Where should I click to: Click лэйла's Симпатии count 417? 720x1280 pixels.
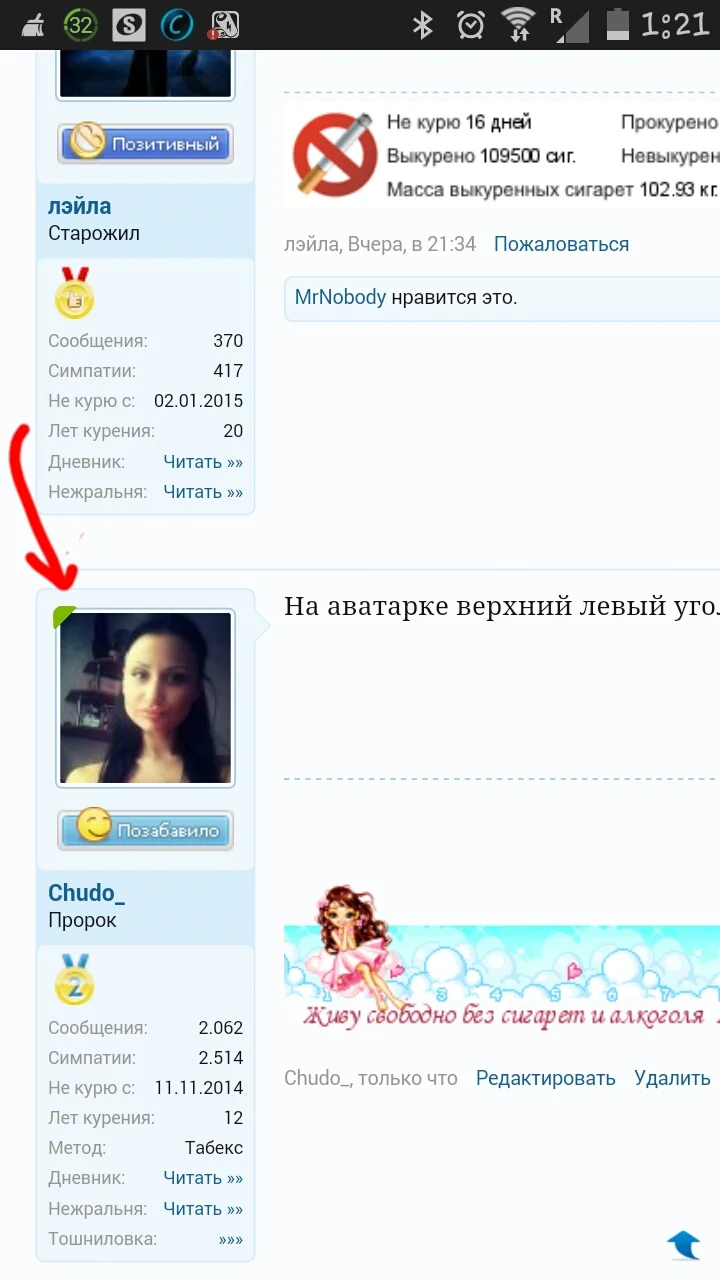tap(228, 371)
